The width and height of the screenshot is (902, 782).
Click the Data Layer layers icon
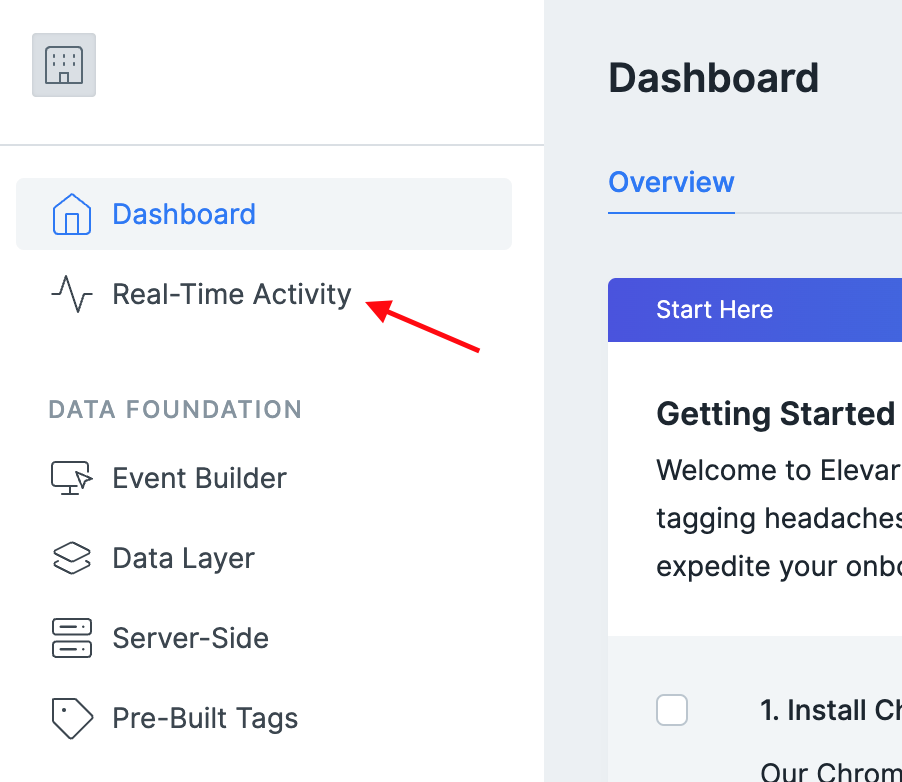(71, 558)
